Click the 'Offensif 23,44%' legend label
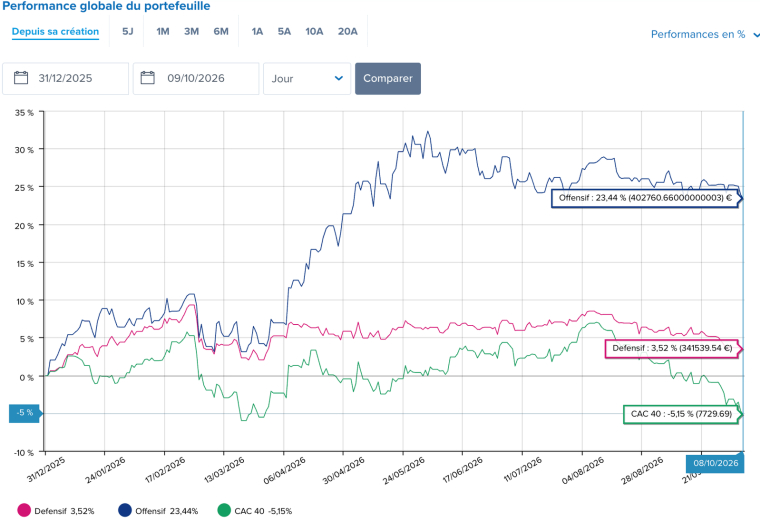The height and width of the screenshot is (522, 760). pyautogui.click(x=166, y=511)
